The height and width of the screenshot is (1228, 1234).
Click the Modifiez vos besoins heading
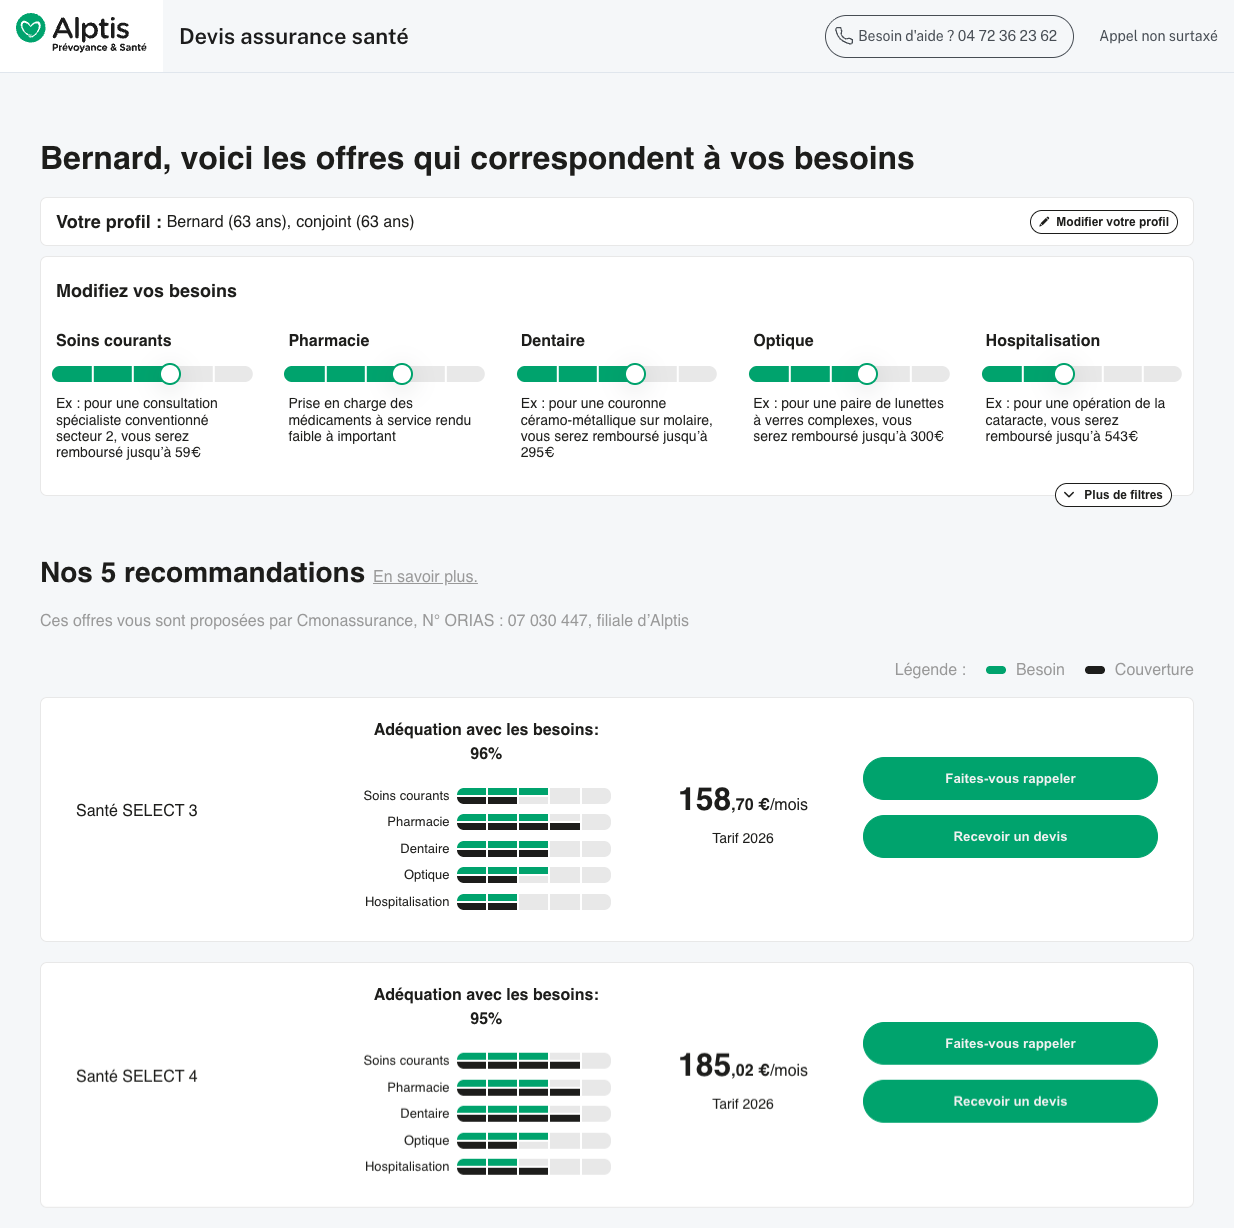pos(146,291)
